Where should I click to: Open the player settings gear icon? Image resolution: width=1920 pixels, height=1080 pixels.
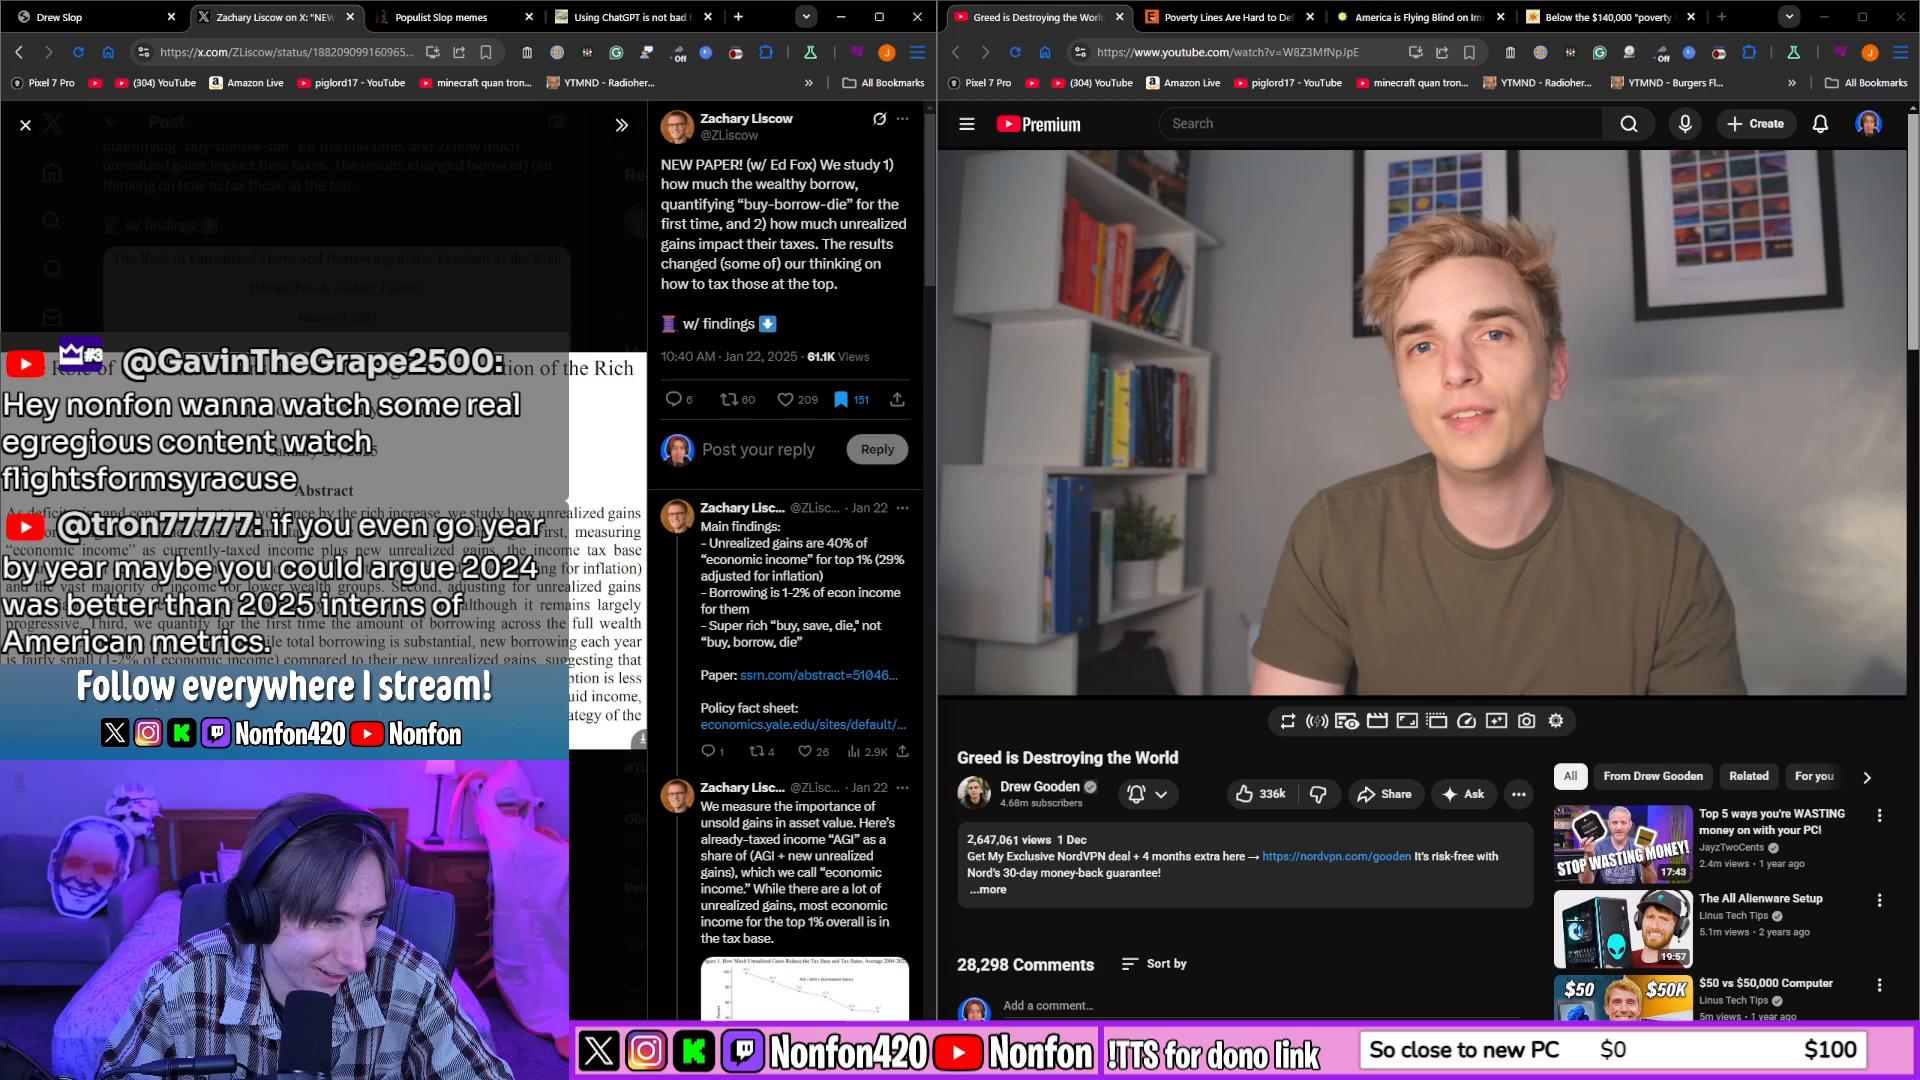click(1555, 720)
